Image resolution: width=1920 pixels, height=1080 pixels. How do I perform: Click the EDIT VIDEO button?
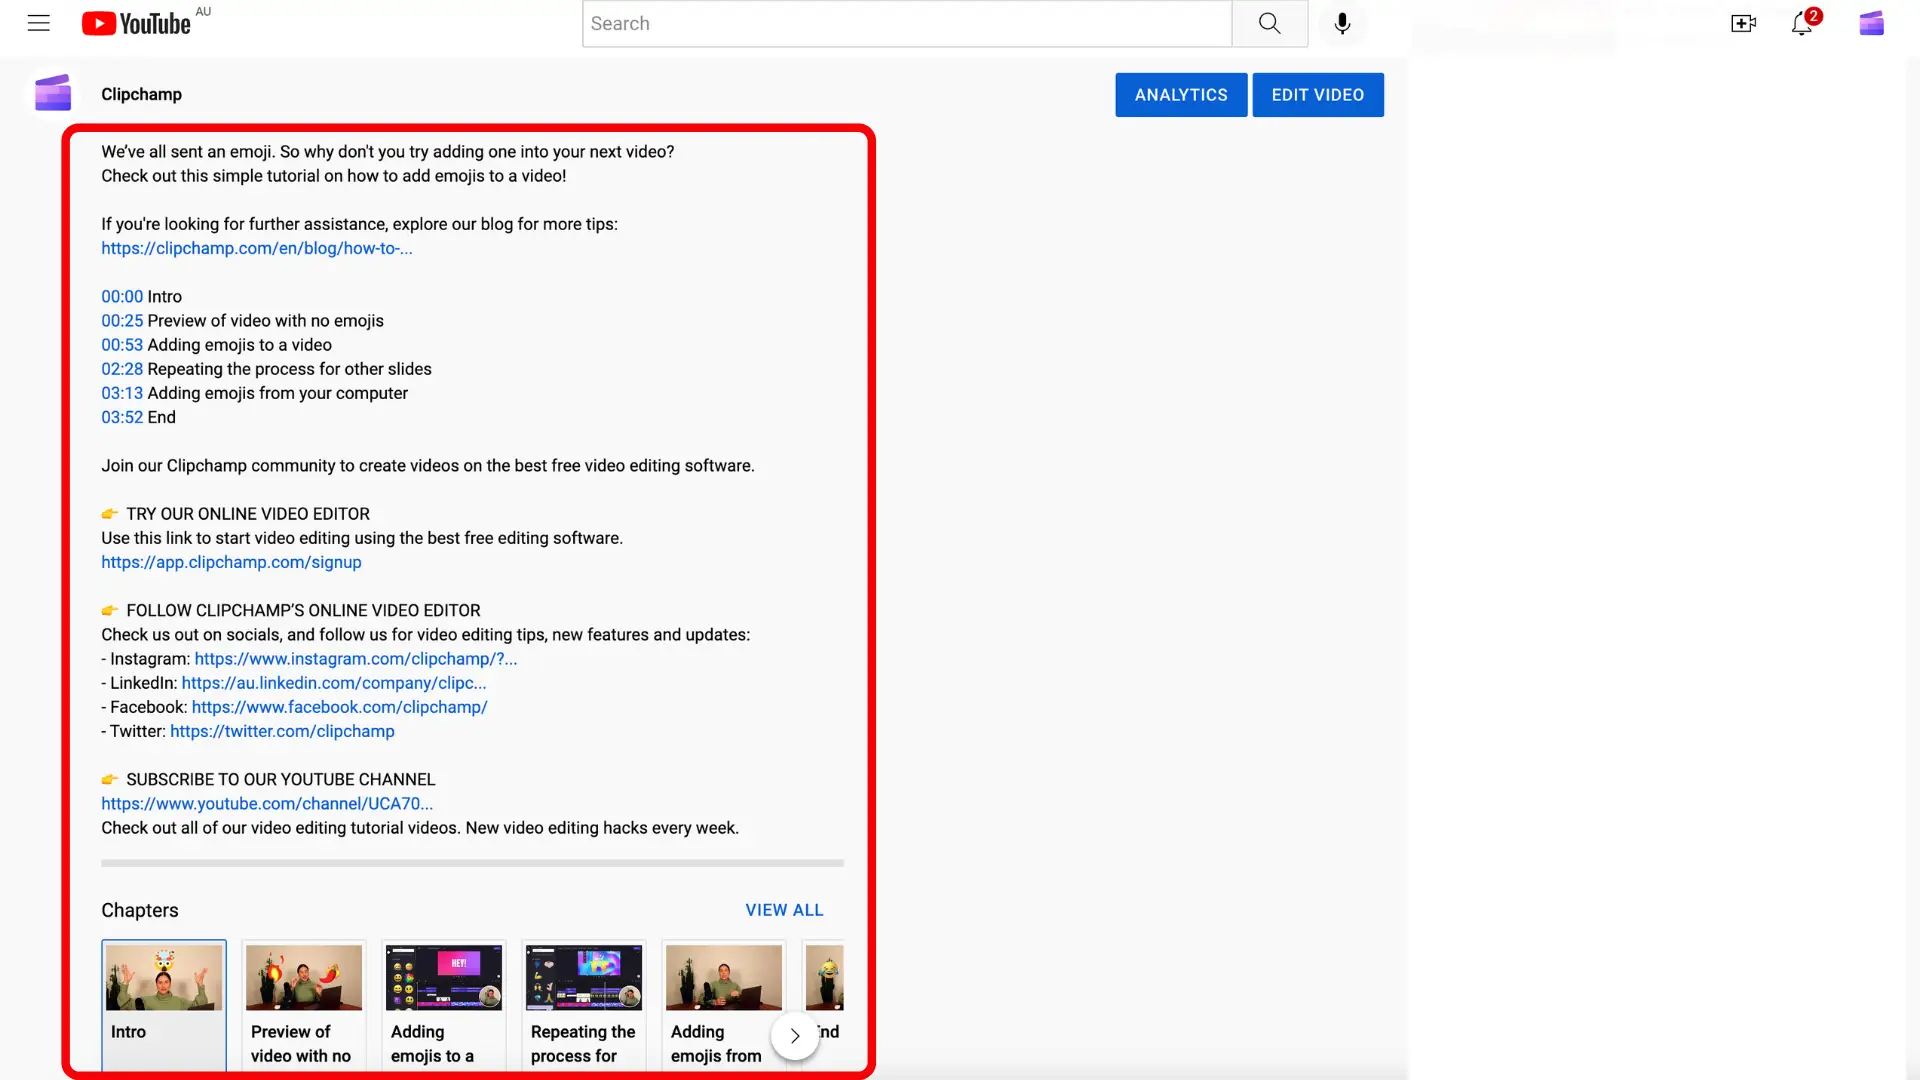point(1317,94)
